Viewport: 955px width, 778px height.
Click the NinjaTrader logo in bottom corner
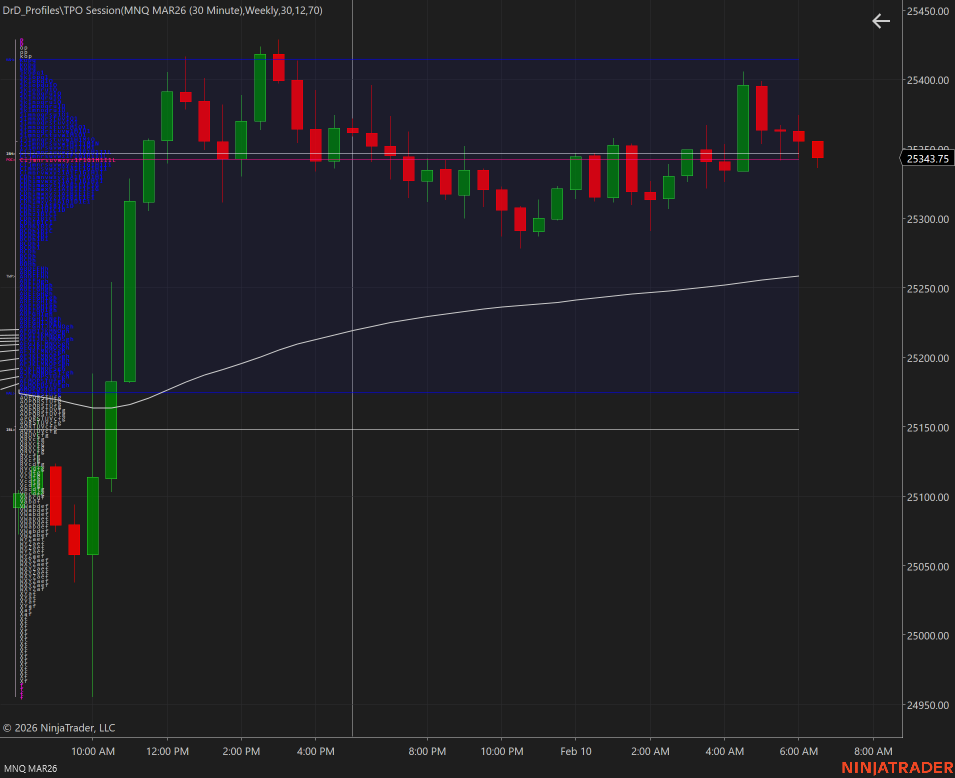pyautogui.click(x=894, y=767)
